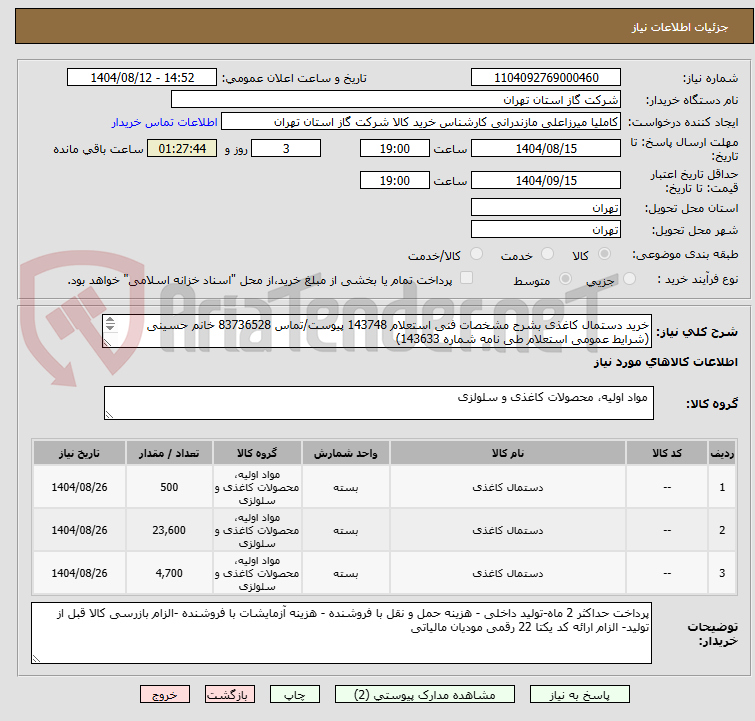The height and width of the screenshot is (721, 755).
Task: Click the گروه کالا text area
Action: [x=379, y=403]
